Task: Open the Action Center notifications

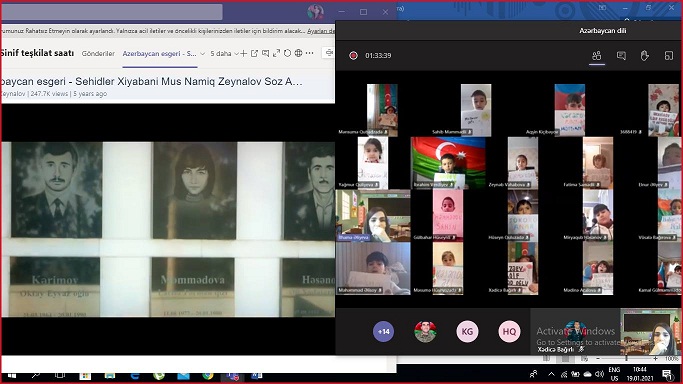Action: click(x=667, y=374)
